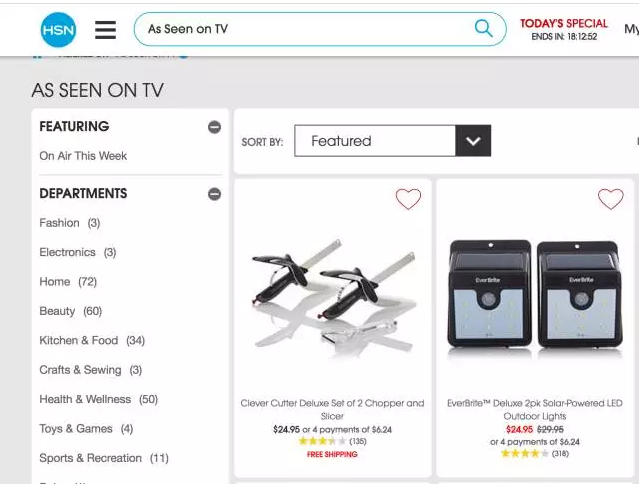Collapse the Departments section
The image size is (641, 484).
click(x=214, y=194)
